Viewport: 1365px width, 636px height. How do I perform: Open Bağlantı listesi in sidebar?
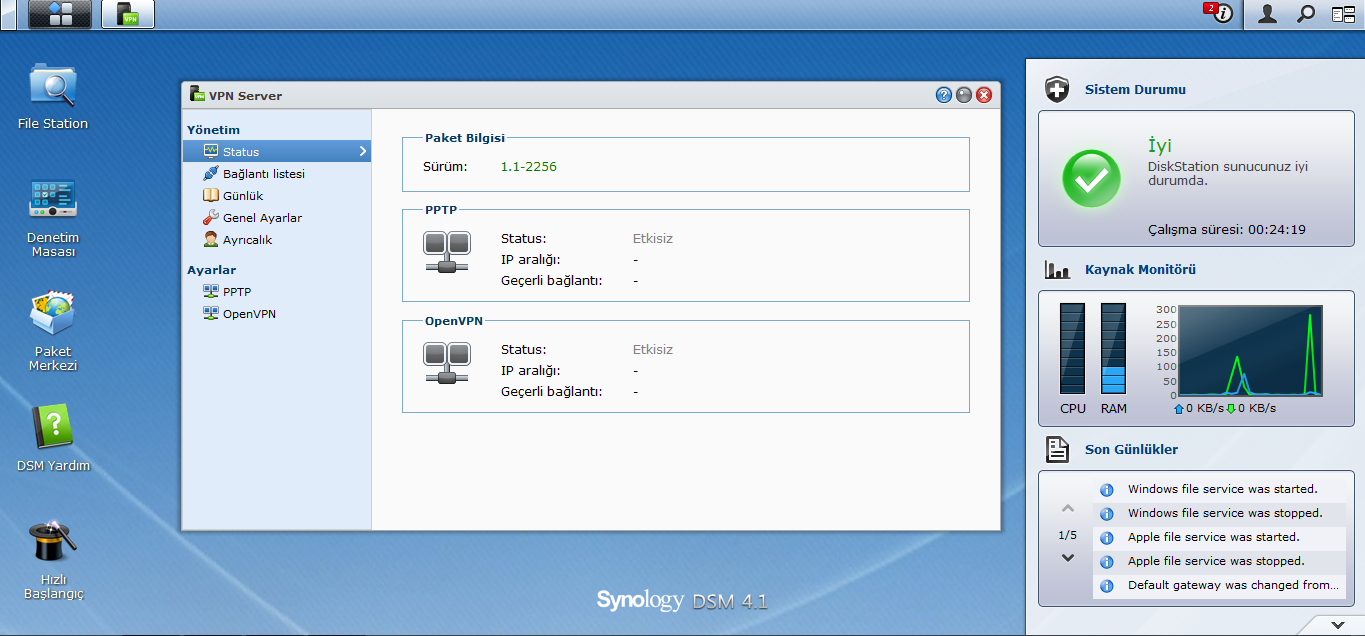(263, 174)
